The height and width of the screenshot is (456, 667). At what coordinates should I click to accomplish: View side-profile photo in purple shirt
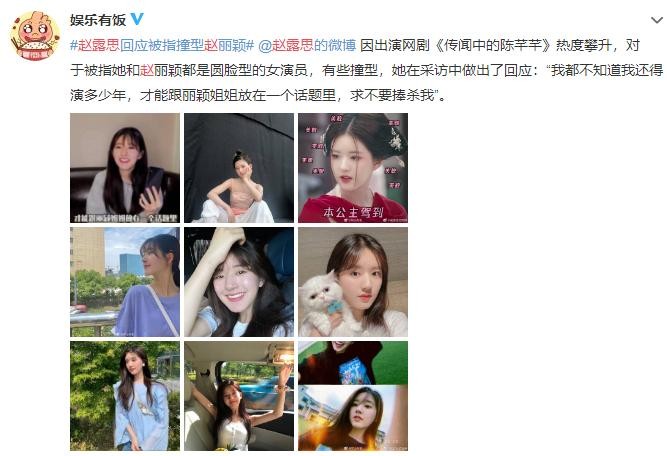pos(125,282)
